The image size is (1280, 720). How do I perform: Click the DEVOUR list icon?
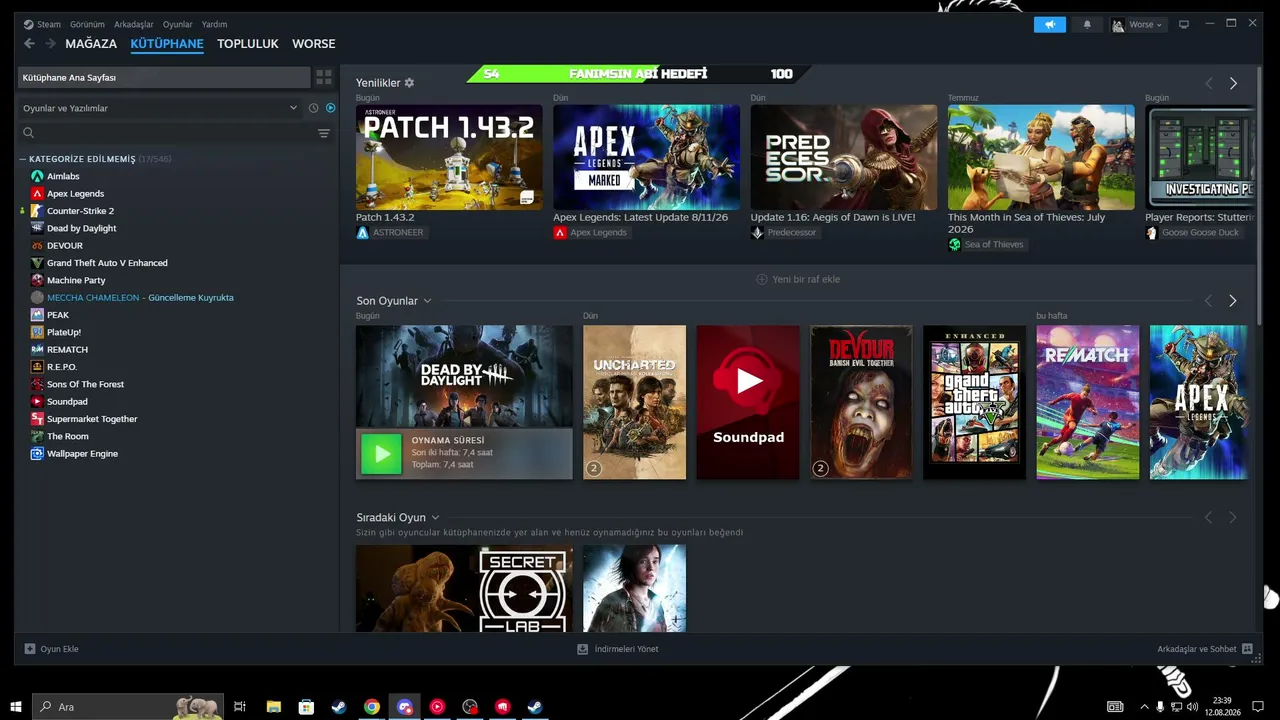[37, 246]
